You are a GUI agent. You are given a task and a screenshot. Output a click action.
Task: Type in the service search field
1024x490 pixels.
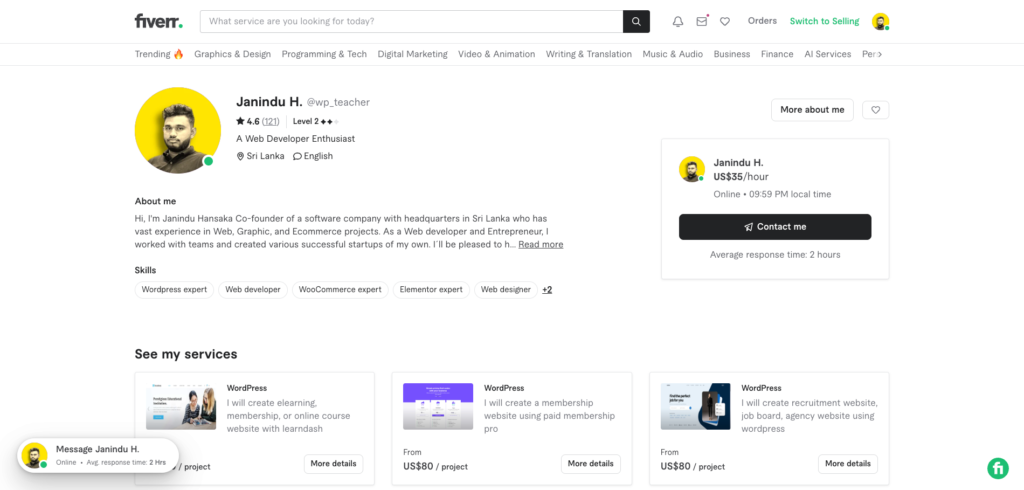coord(410,21)
